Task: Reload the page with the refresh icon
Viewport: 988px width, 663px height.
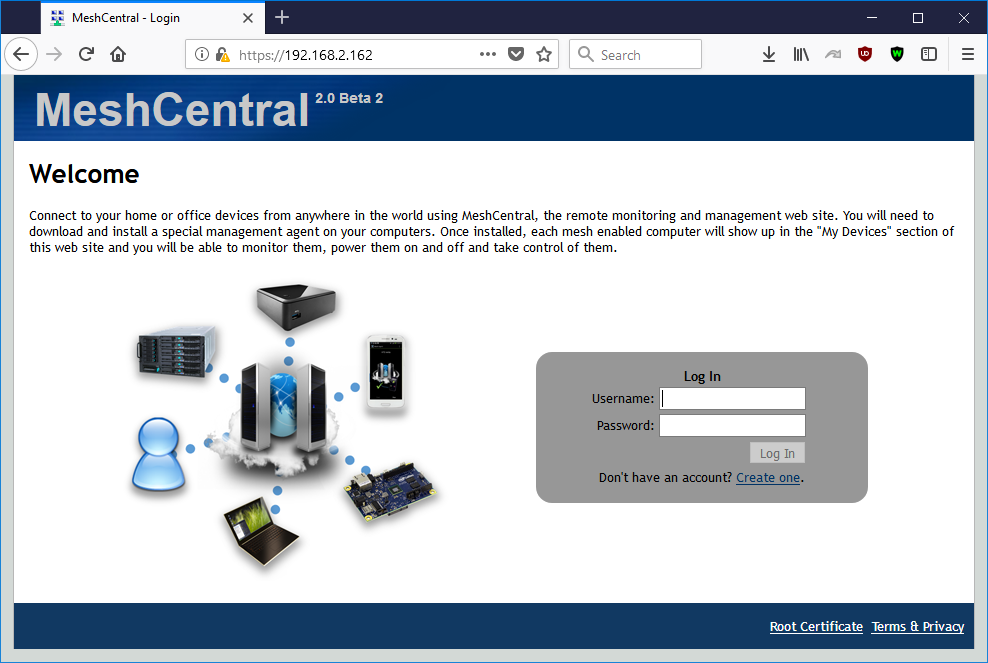Action: pos(86,54)
